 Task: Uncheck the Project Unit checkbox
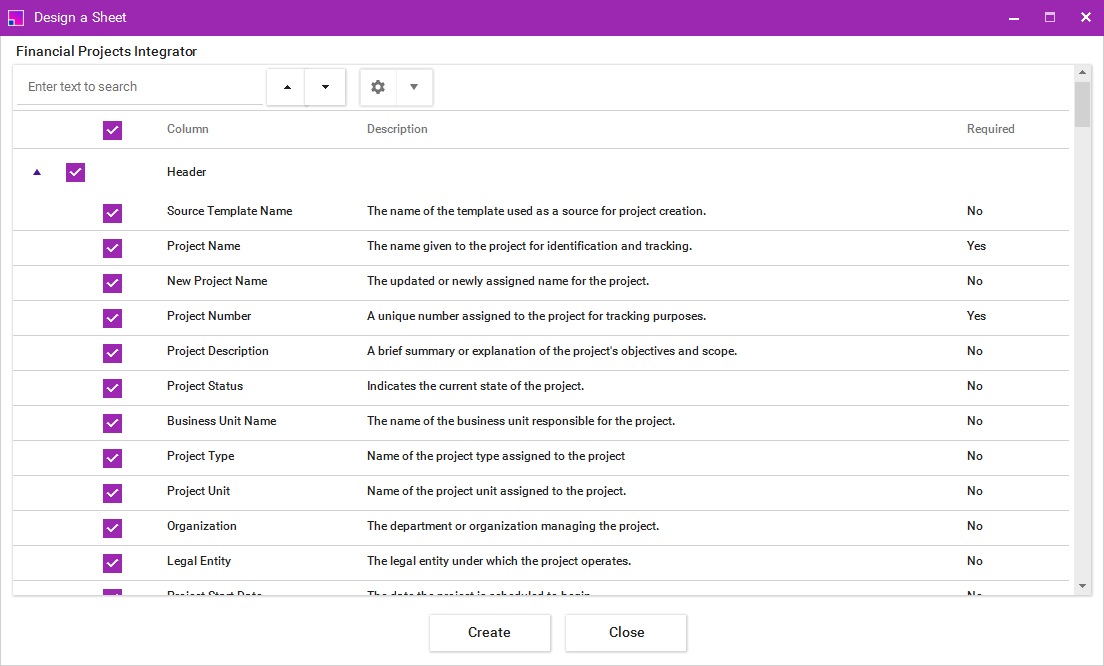113,494
